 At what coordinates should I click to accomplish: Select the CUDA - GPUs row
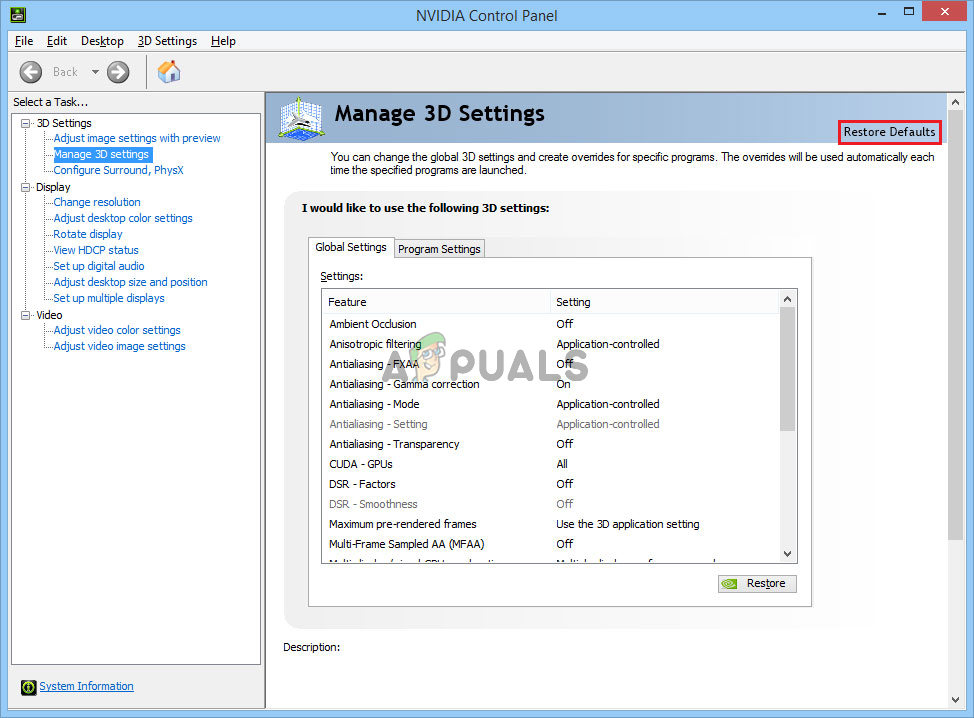(x=550, y=464)
